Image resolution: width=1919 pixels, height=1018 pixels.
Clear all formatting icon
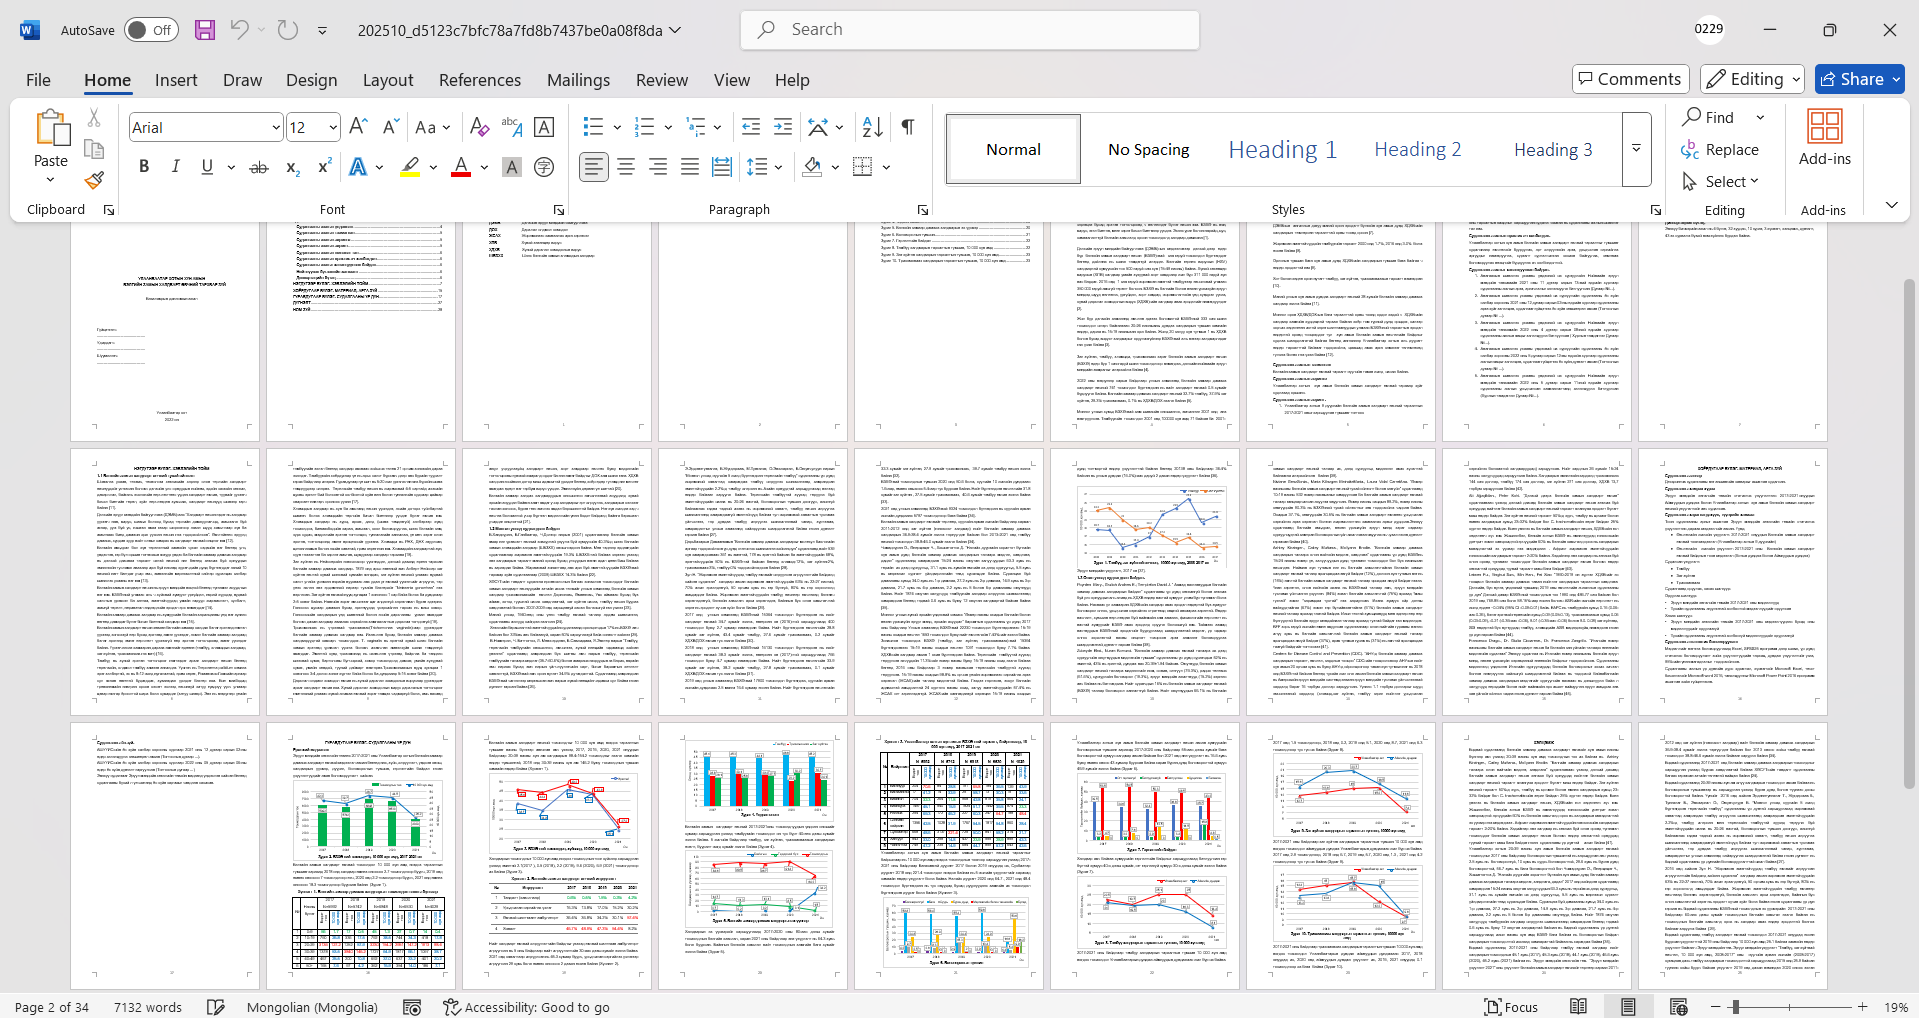coord(479,127)
